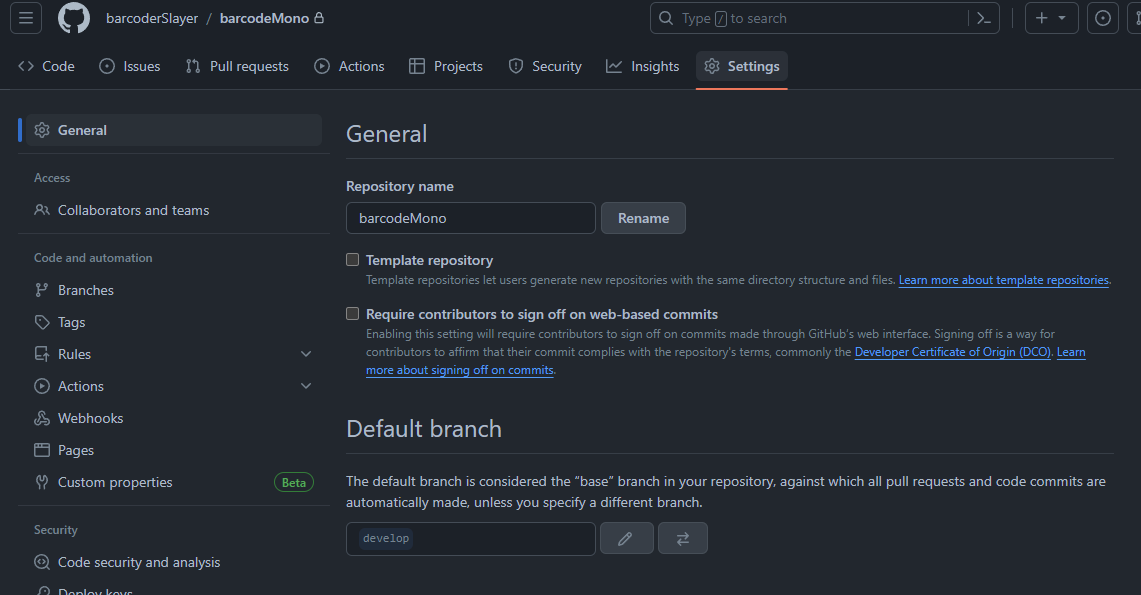This screenshot has width=1141, height=595.
Task: Switch to the Insights tab
Action: click(642, 66)
